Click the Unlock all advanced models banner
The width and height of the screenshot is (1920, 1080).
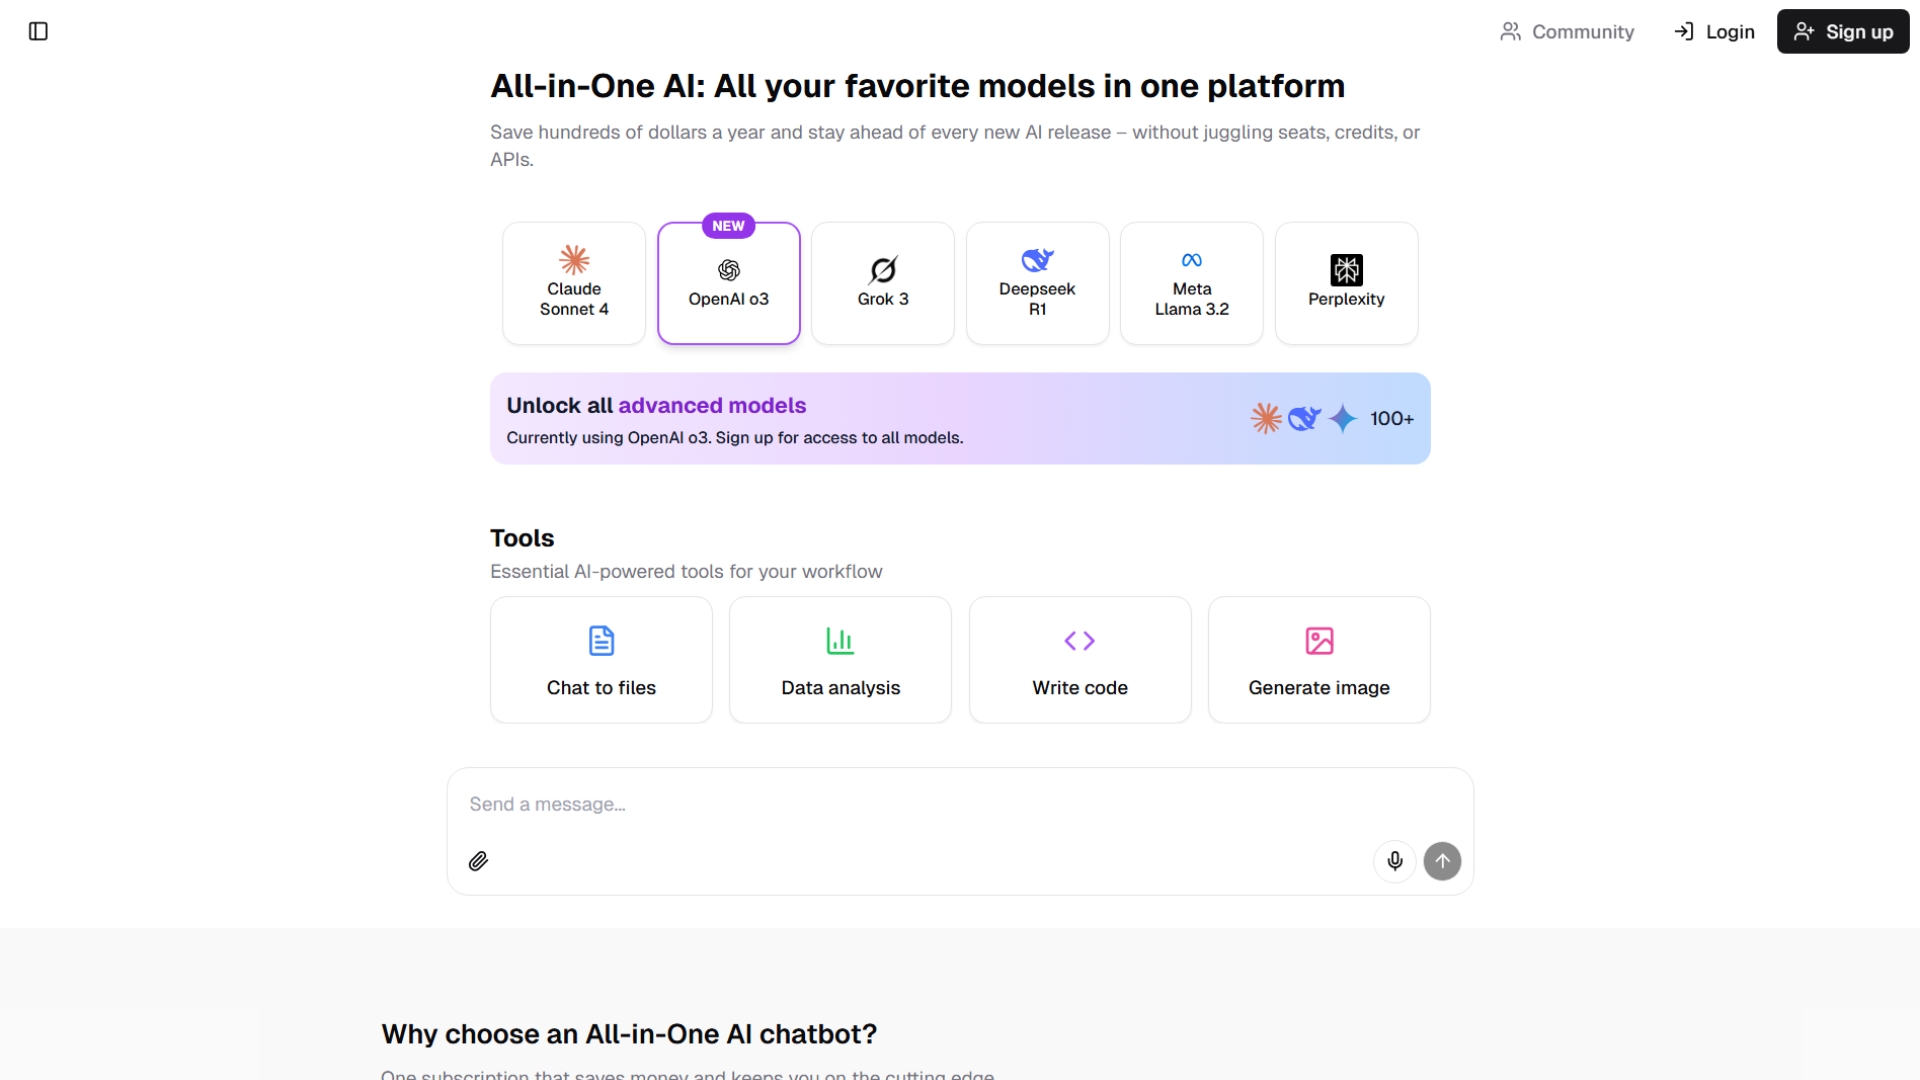point(960,419)
